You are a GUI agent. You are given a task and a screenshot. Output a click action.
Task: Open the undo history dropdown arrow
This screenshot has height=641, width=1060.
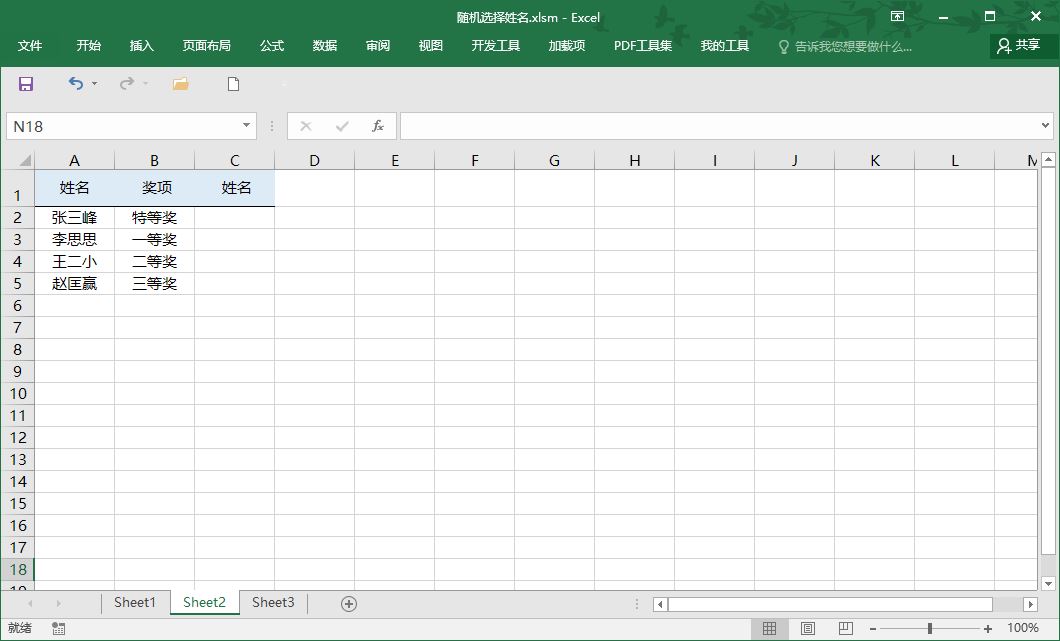pyautogui.click(x=94, y=84)
